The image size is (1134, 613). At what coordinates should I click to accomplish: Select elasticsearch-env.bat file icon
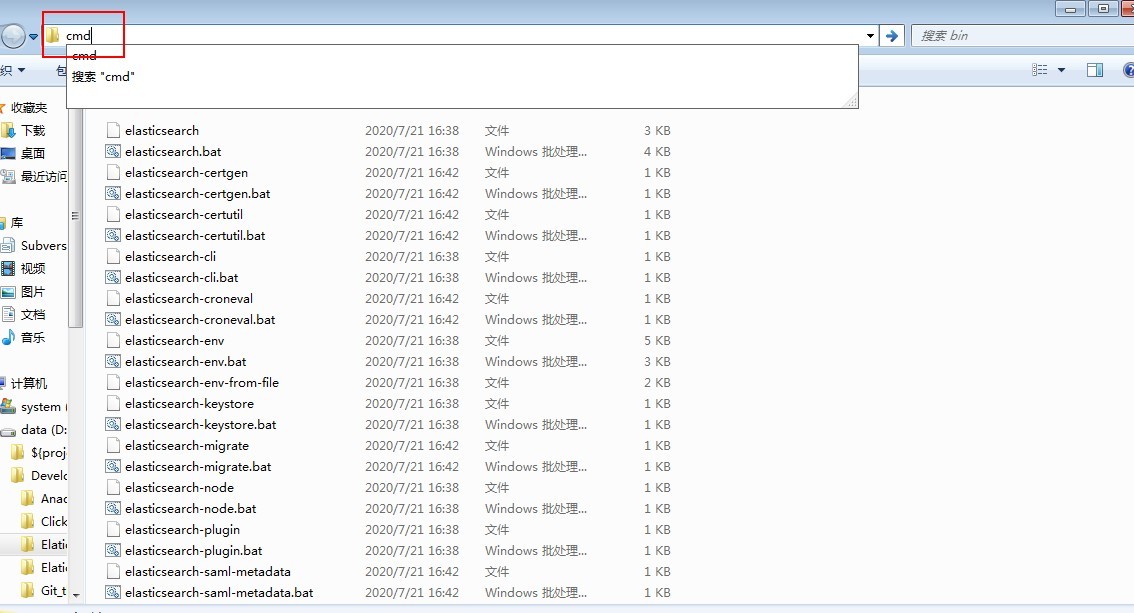113,361
